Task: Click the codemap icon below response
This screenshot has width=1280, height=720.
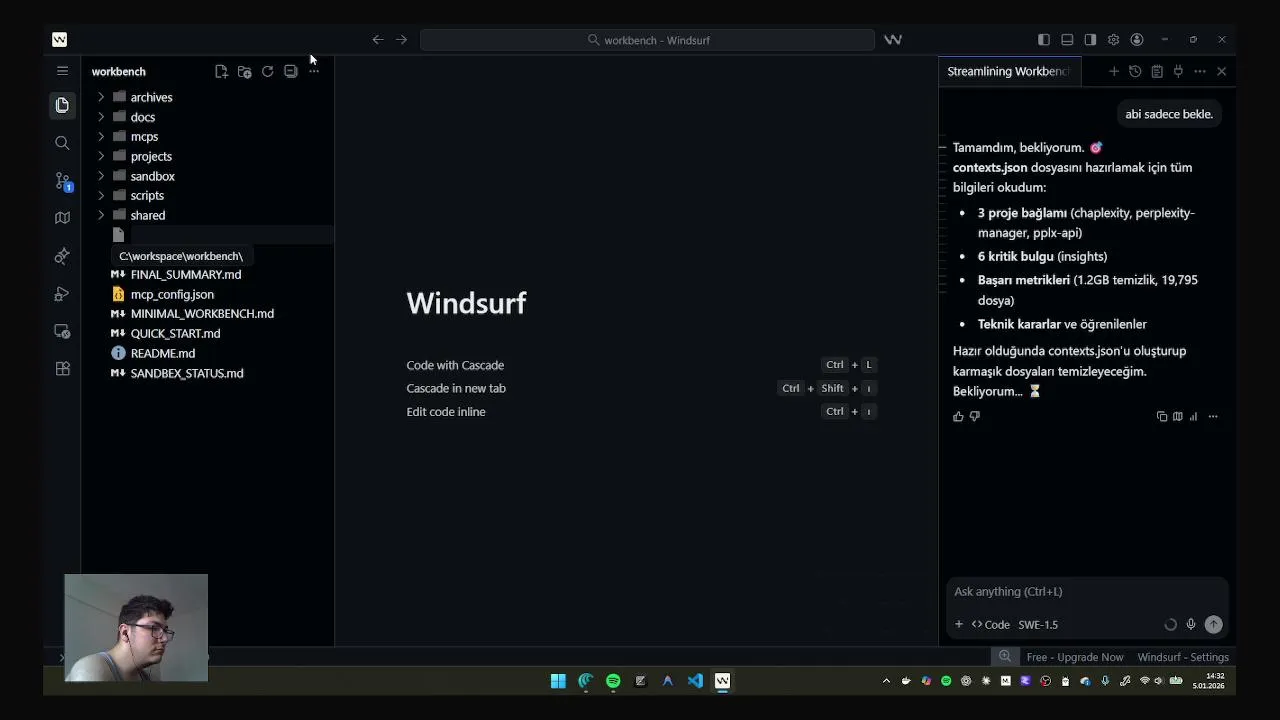Action: 1178,416
